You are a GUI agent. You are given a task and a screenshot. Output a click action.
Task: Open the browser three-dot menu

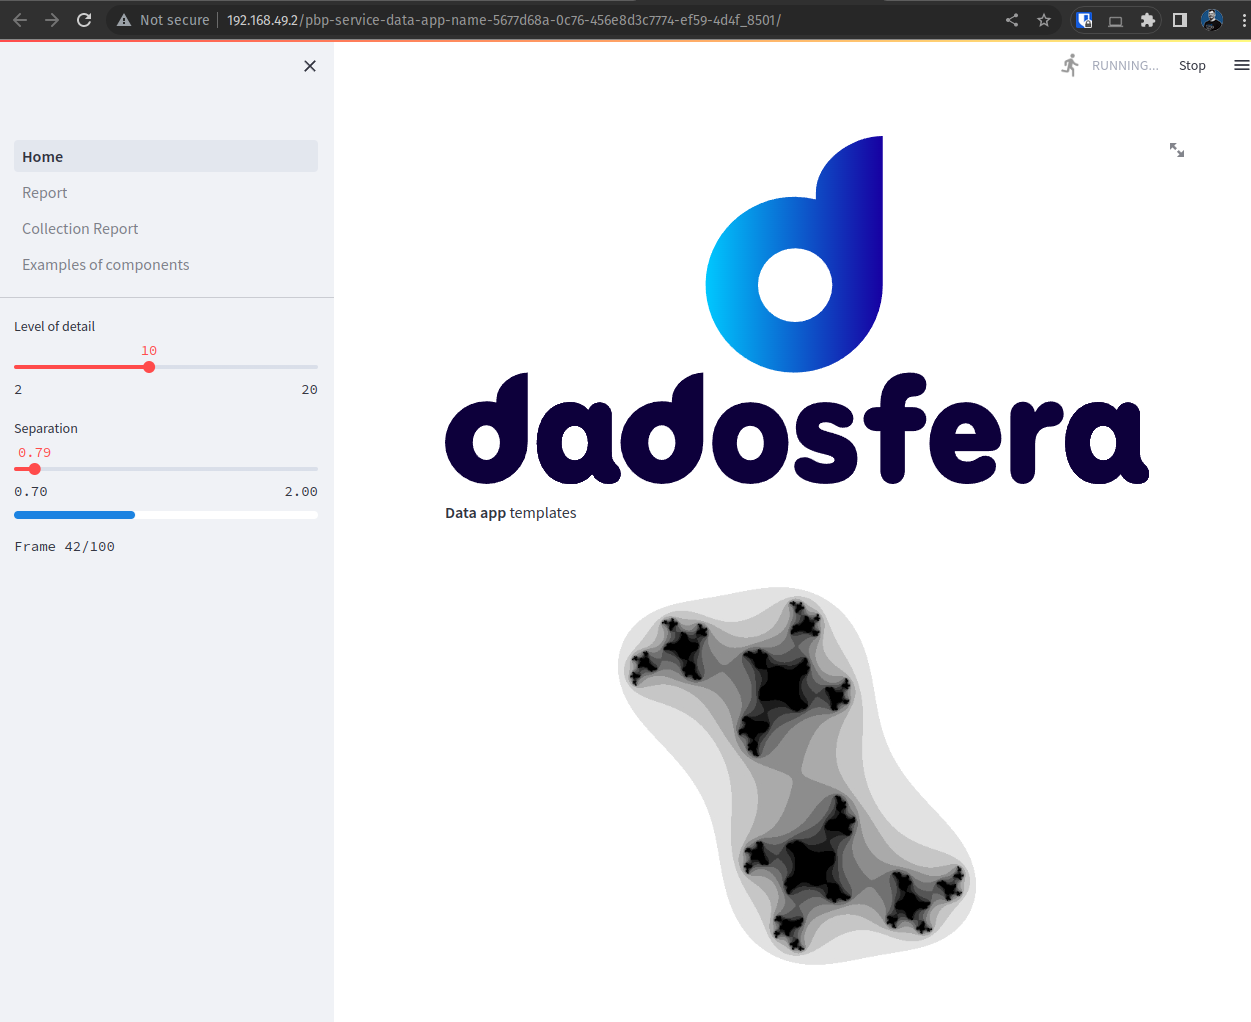(x=1243, y=20)
